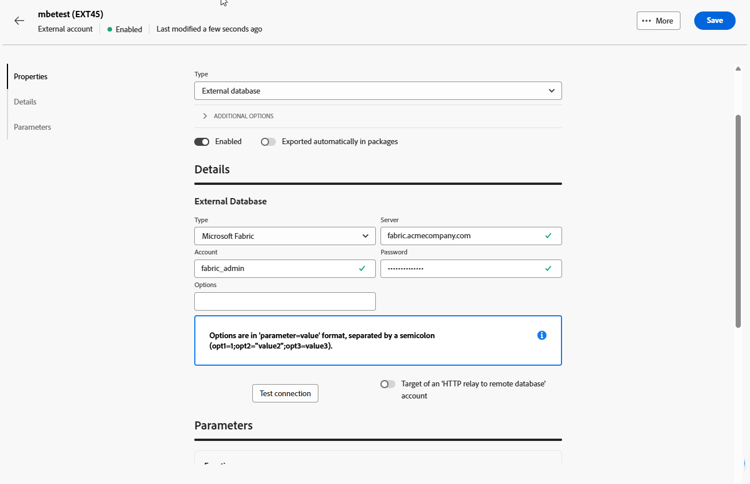The width and height of the screenshot is (750, 484).
Task: Go to the Details section tab
Action: (25, 102)
